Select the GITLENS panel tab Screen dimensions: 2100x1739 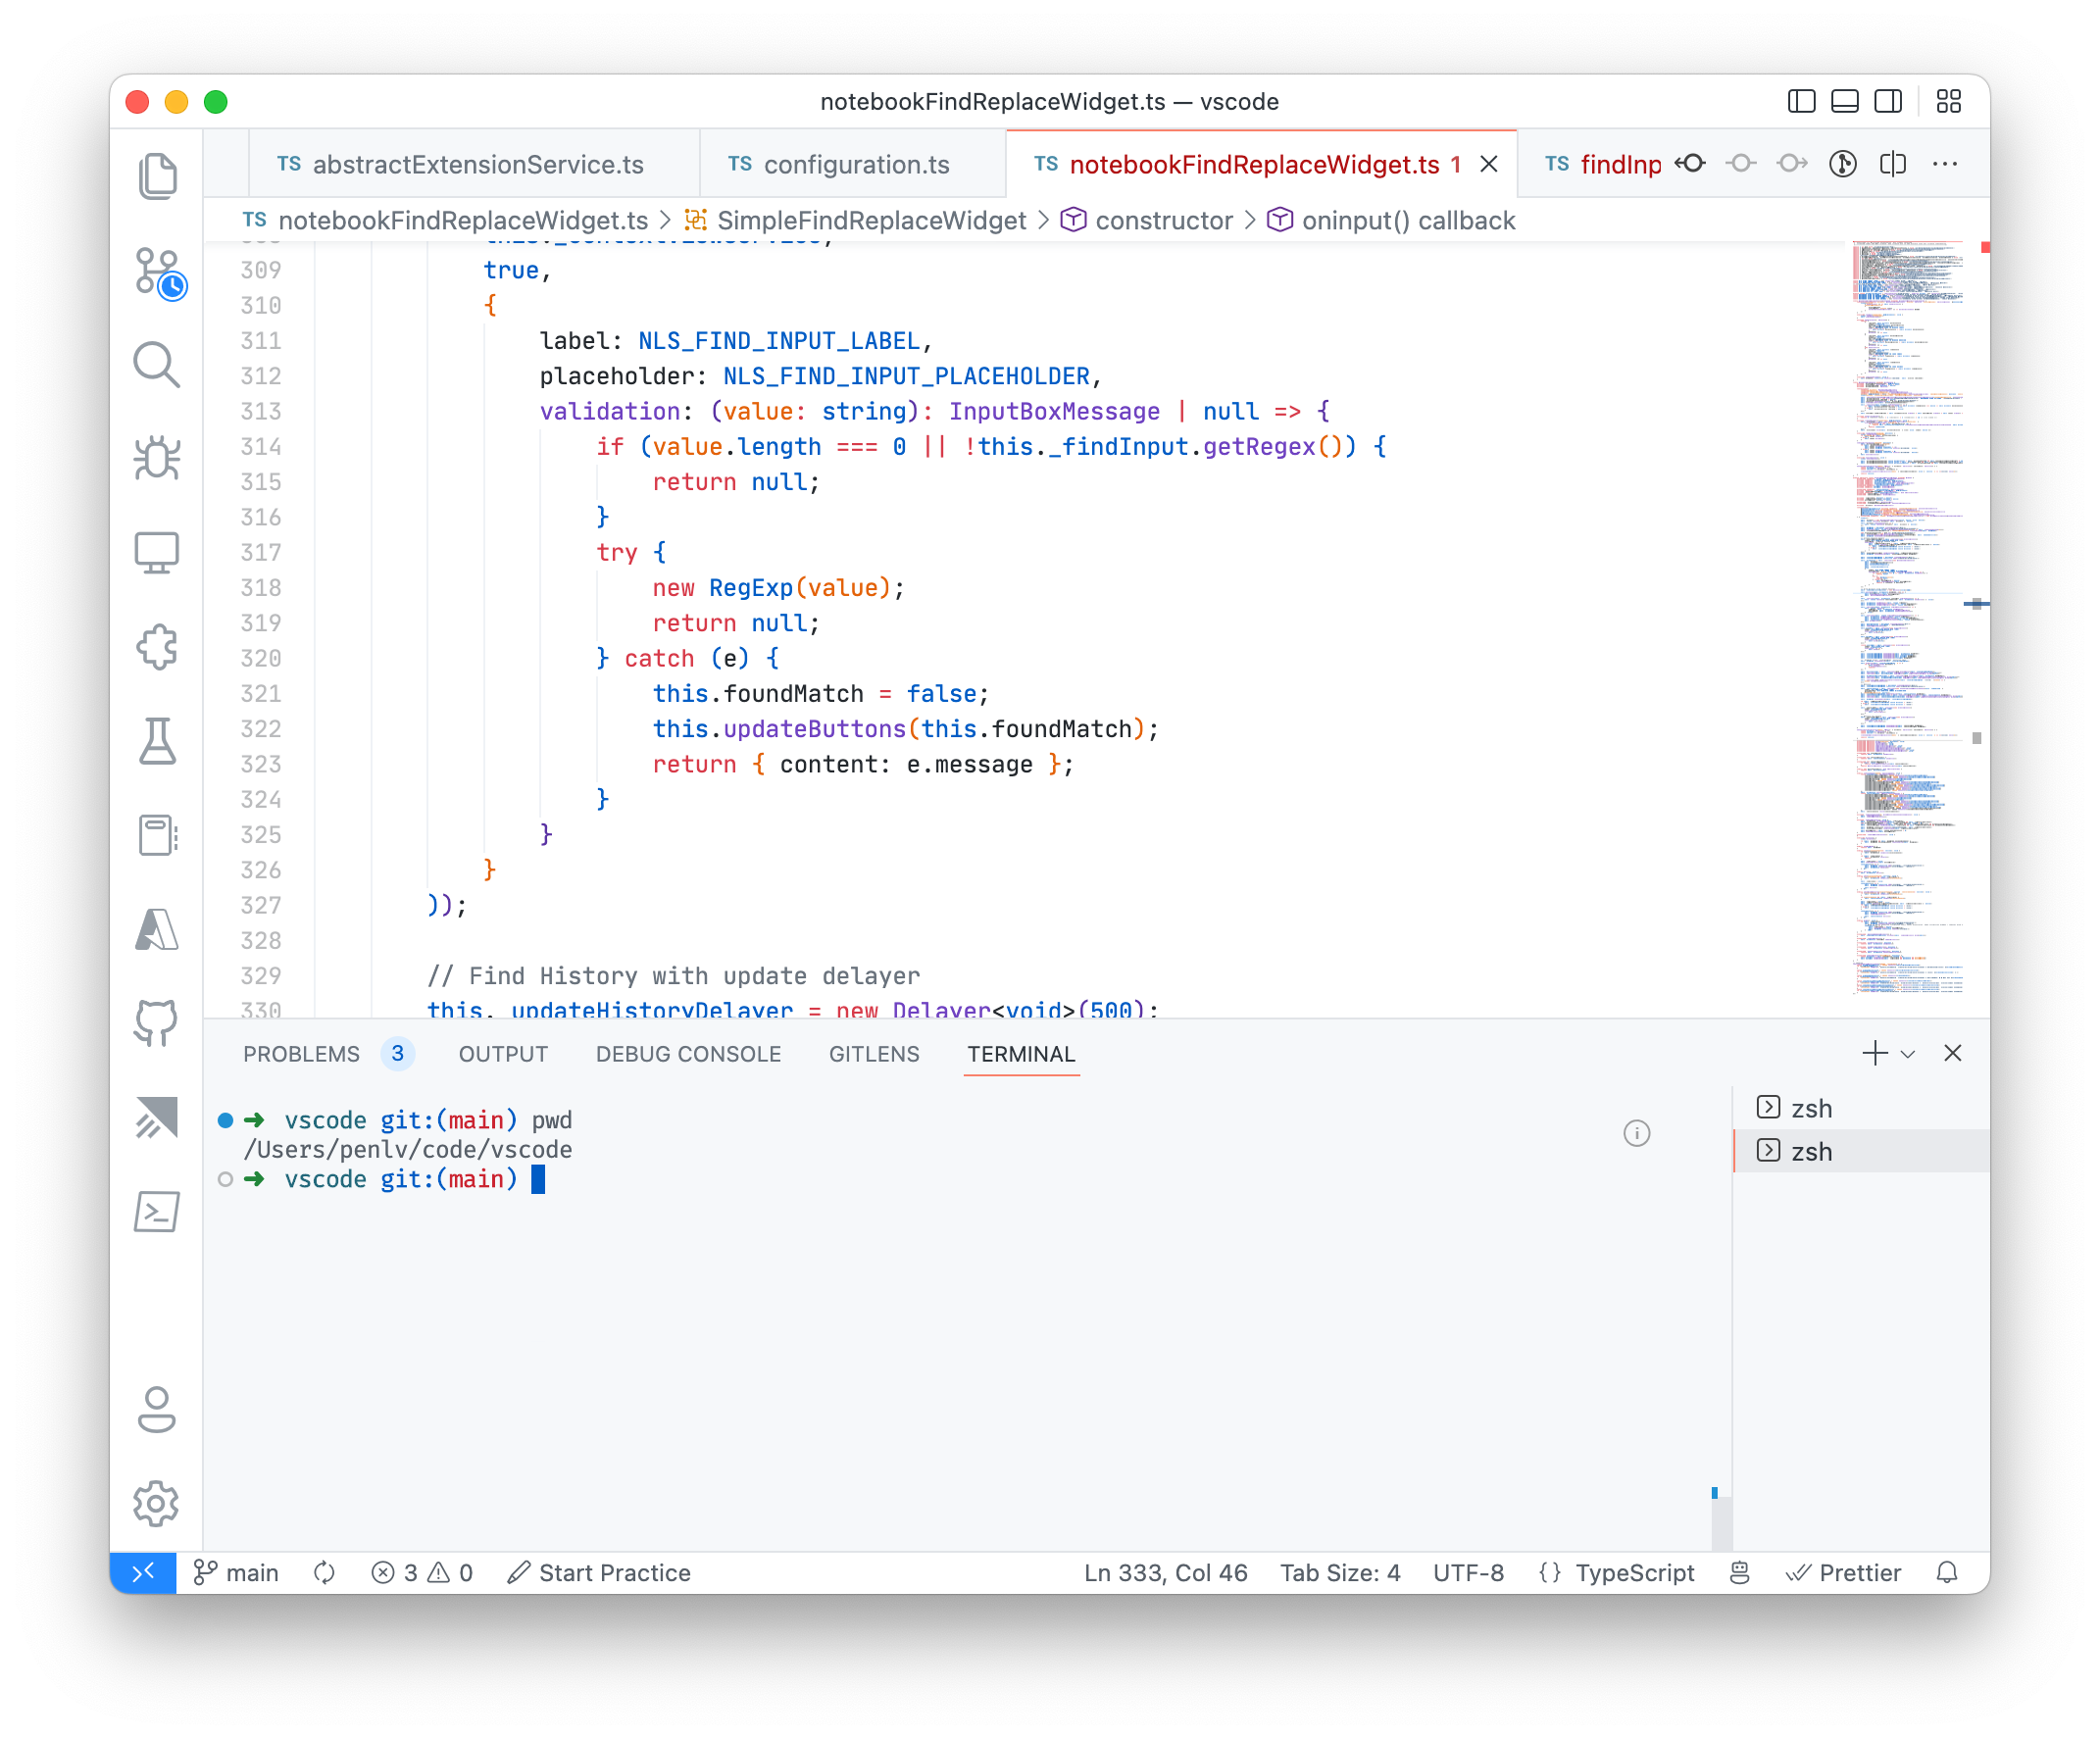click(873, 1053)
